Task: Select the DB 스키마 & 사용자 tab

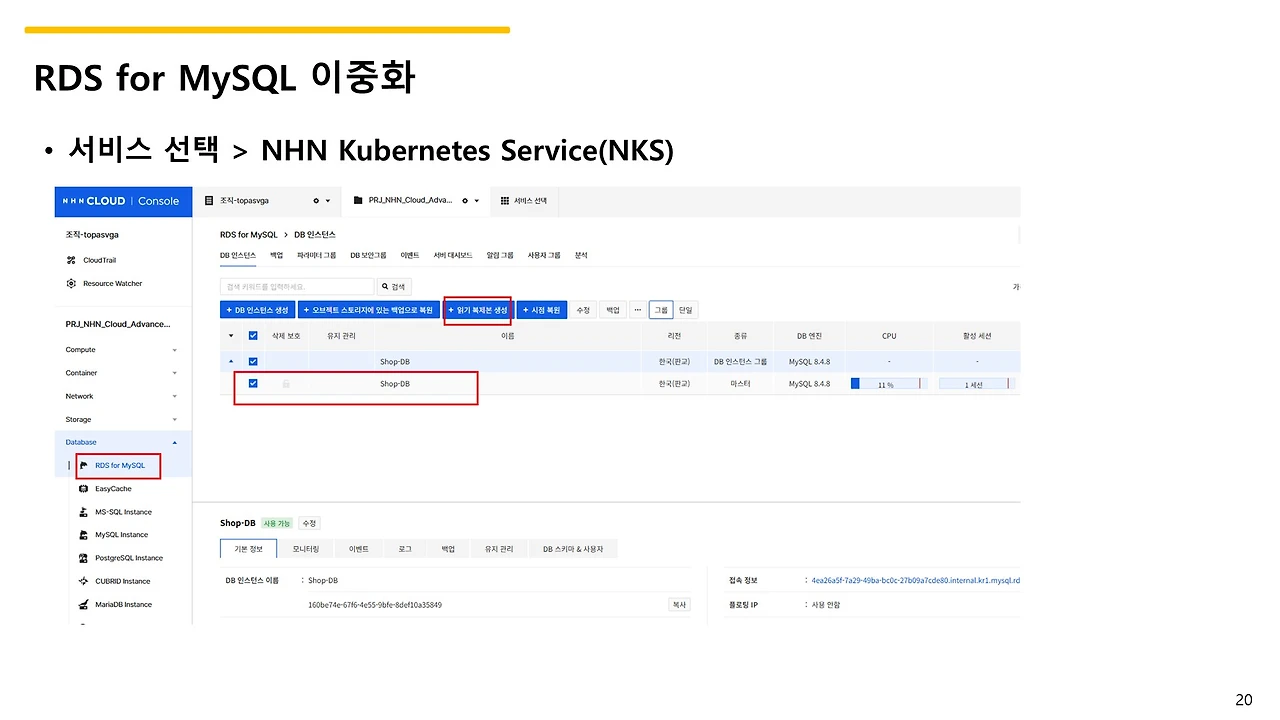Action: pyautogui.click(x=574, y=549)
